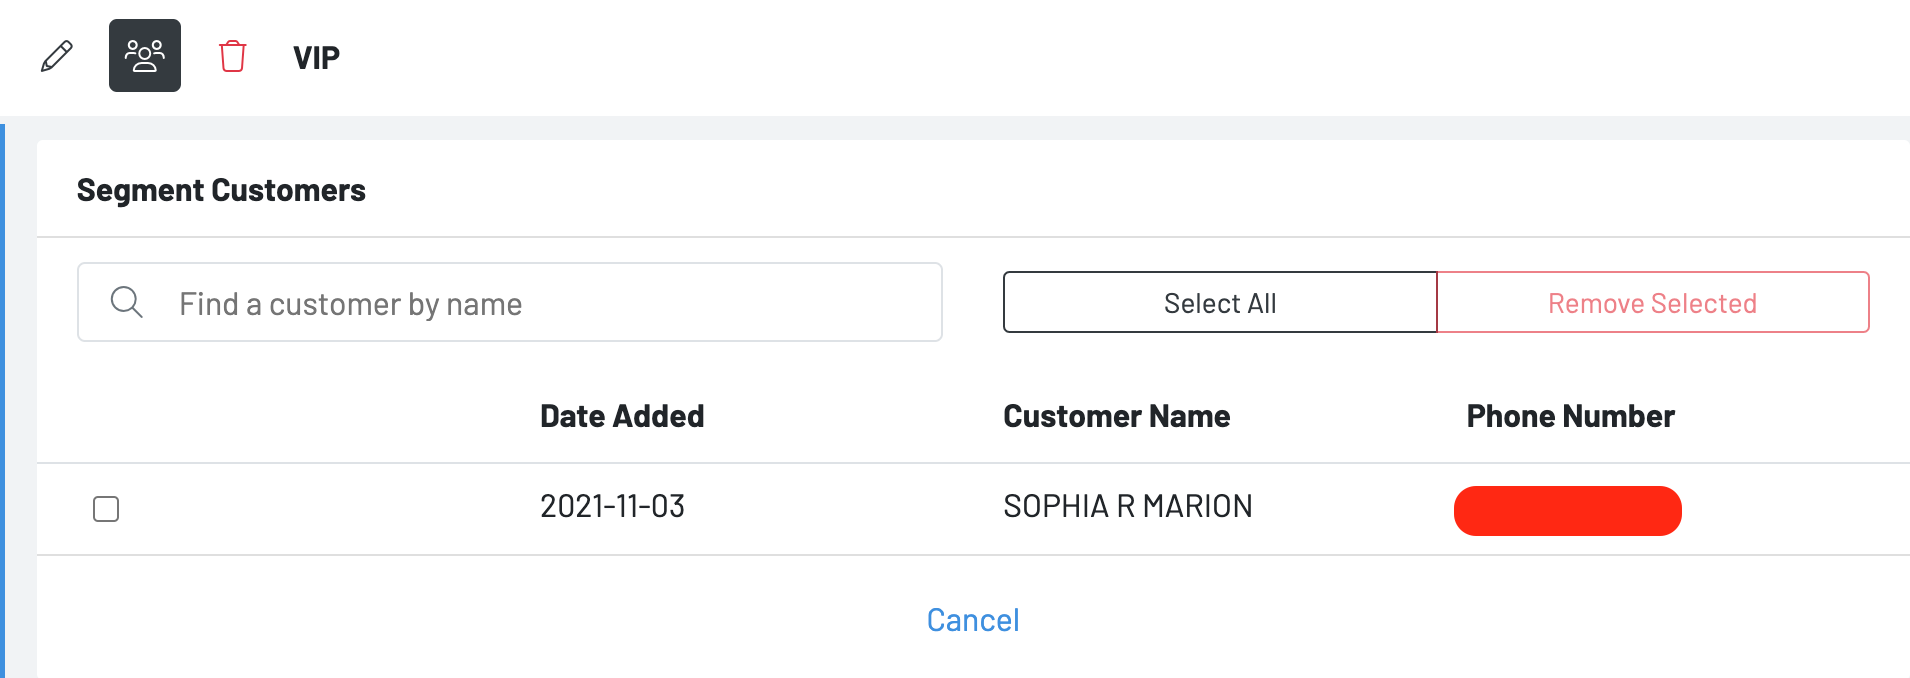Open the segment customers group icon
1910x678 pixels.
coord(145,56)
